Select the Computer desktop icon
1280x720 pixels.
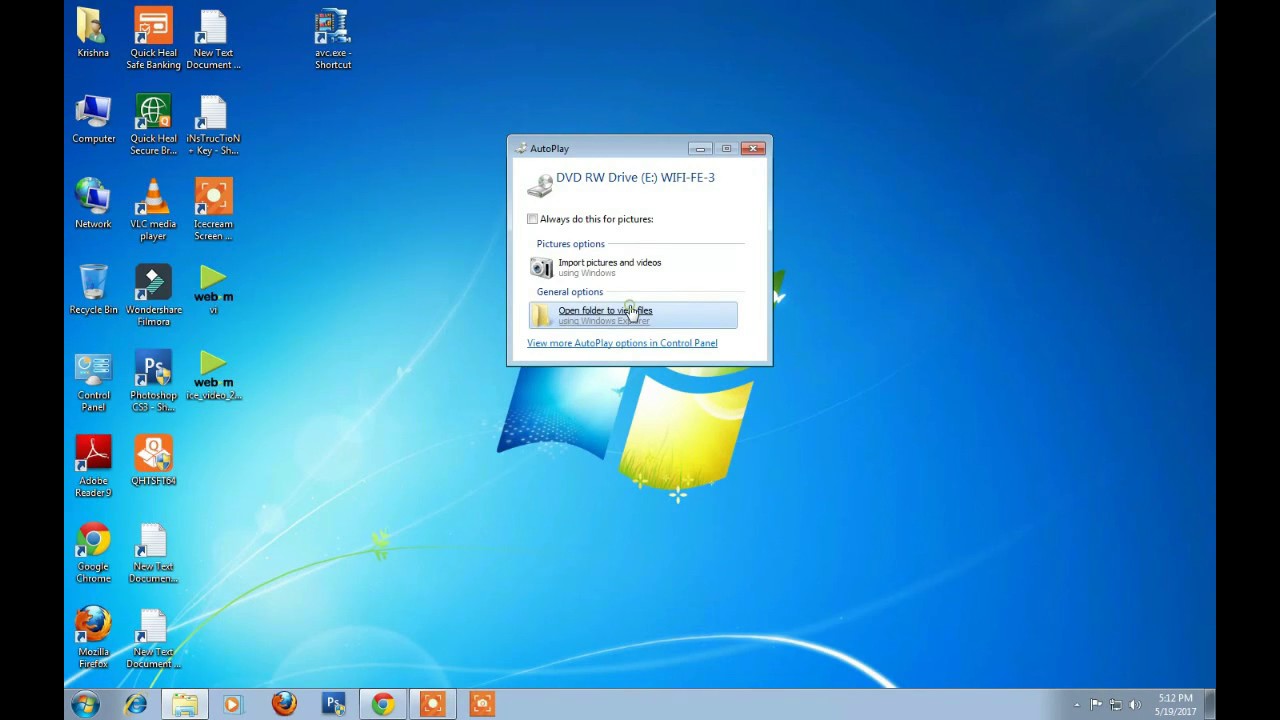coord(93,120)
